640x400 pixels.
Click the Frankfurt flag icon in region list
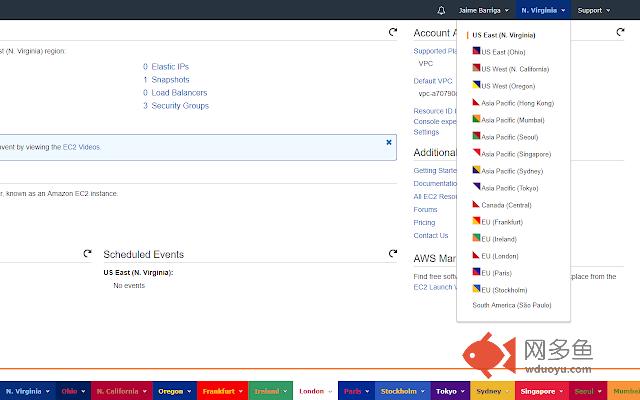coord(476,221)
